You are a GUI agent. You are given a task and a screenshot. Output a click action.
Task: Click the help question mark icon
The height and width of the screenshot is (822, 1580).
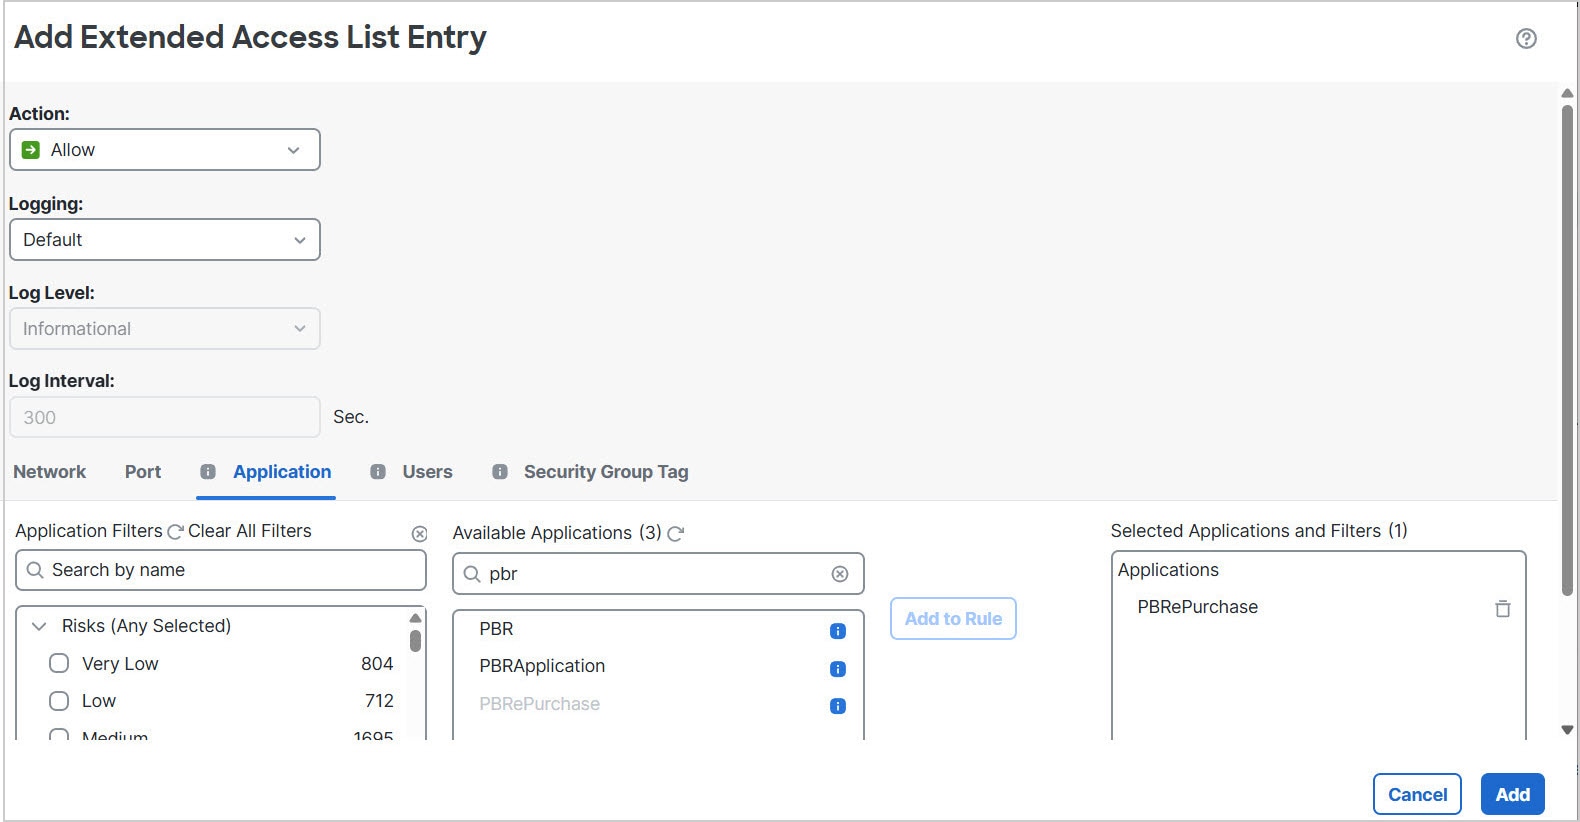1526,39
